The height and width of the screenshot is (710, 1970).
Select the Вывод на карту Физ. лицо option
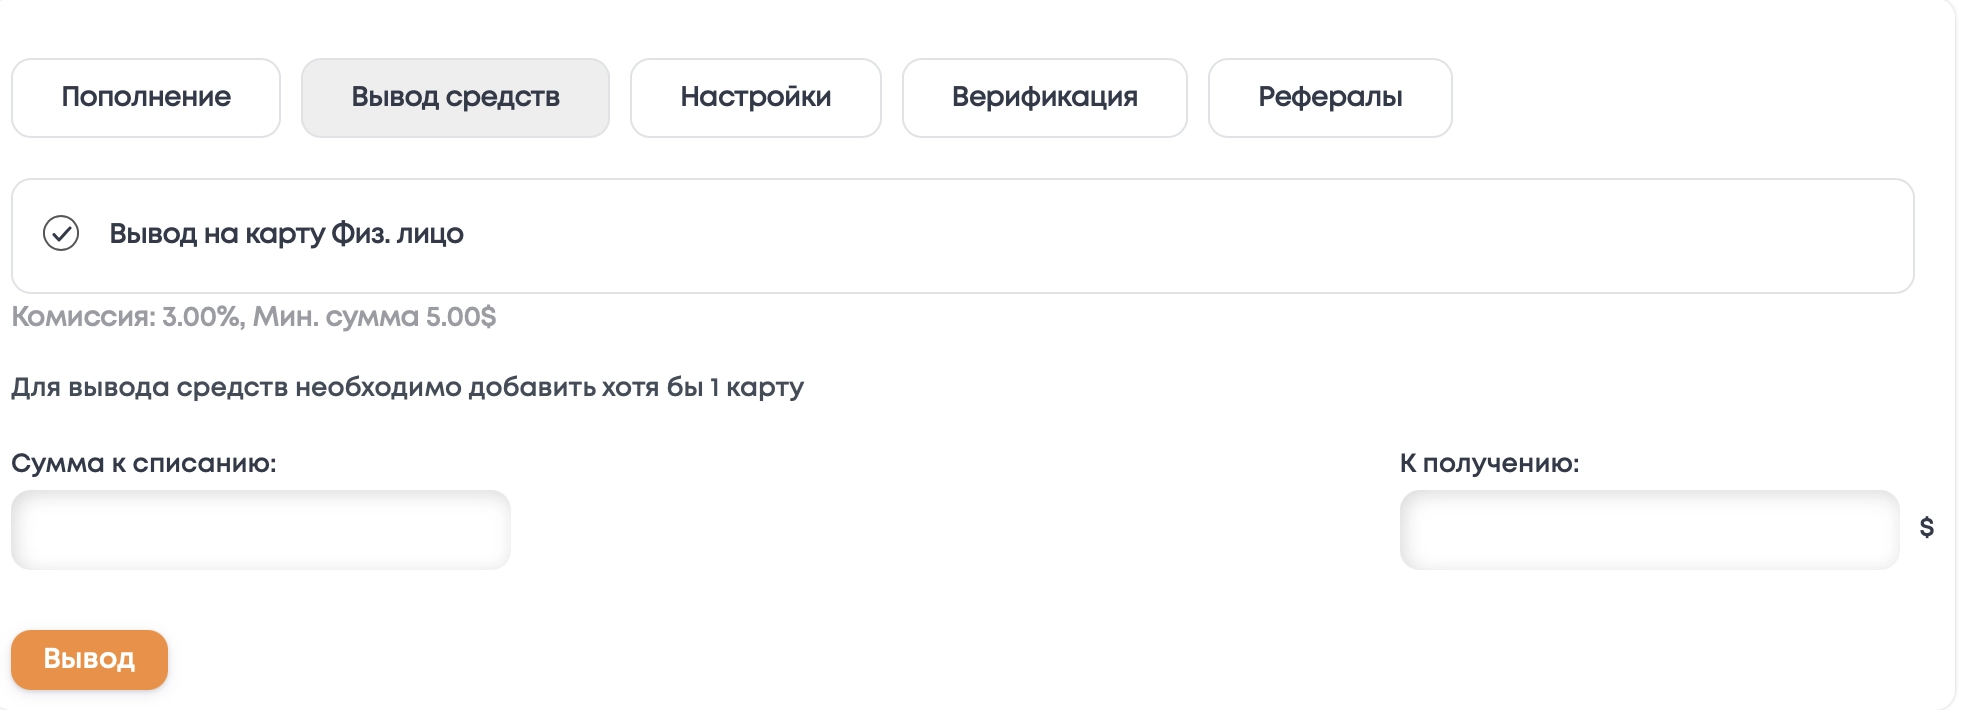point(286,234)
